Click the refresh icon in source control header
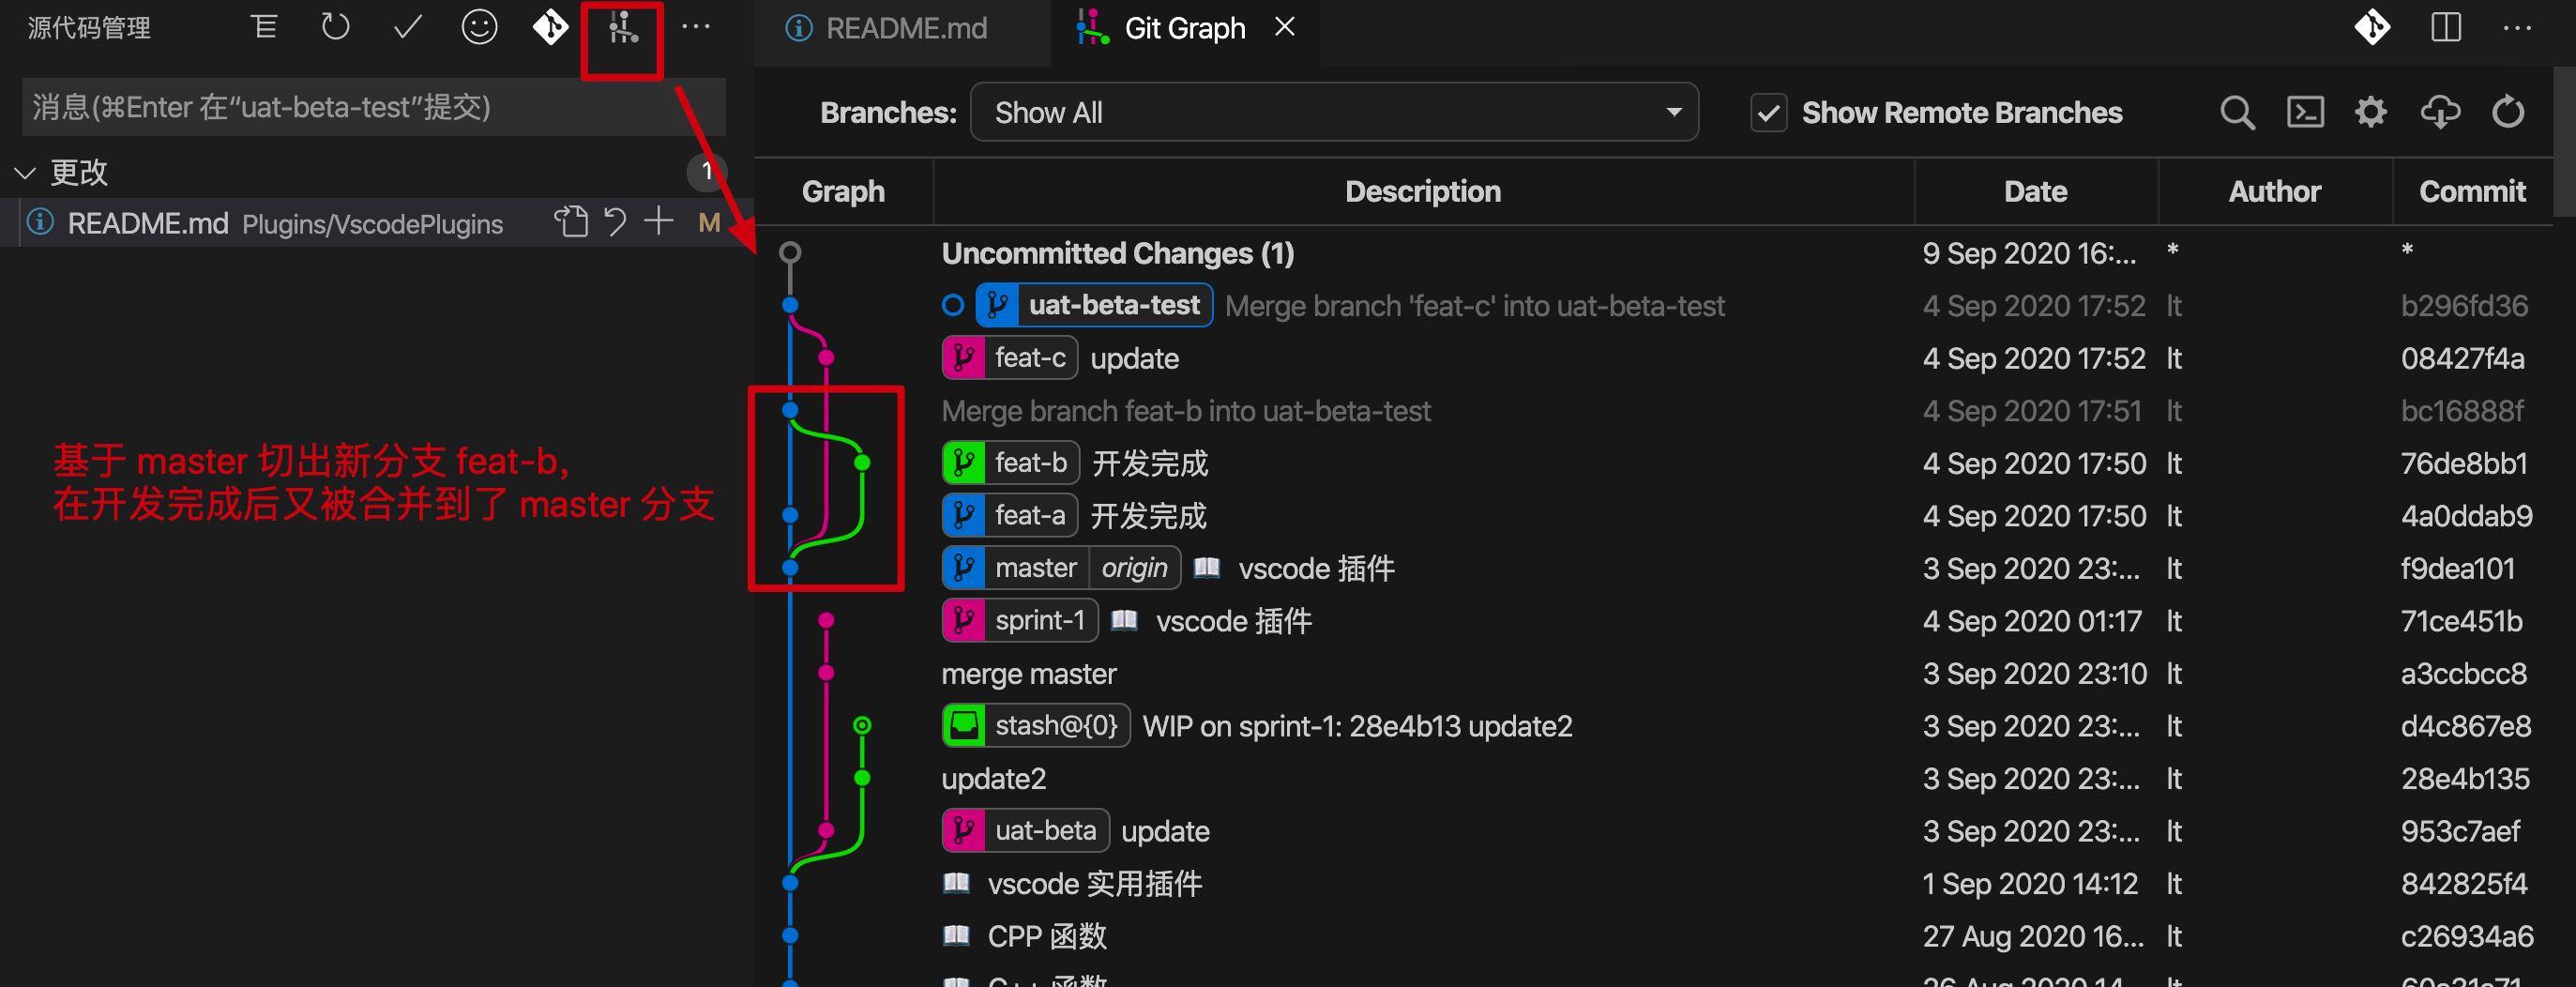The height and width of the screenshot is (987, 2576). click(335, 28)
